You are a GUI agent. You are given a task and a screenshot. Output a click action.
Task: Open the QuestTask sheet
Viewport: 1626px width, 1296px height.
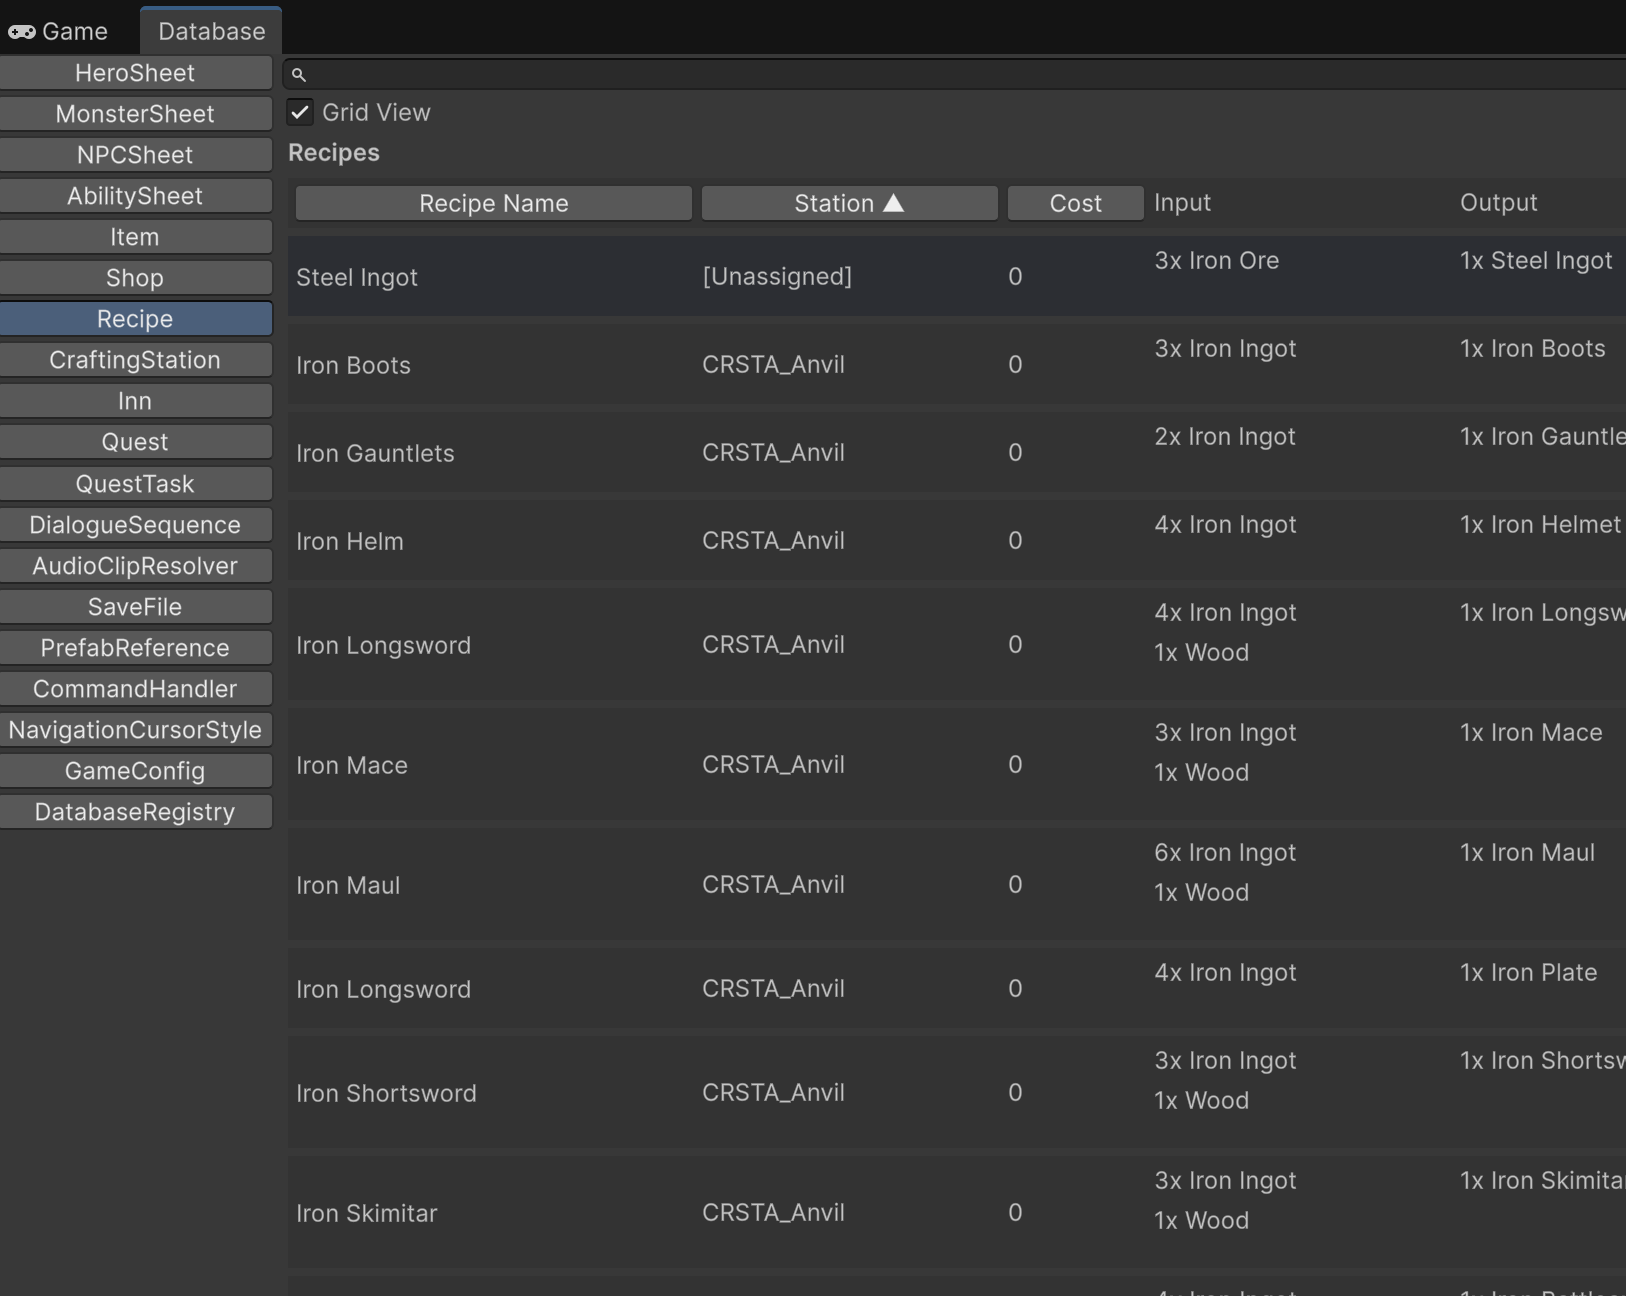(135, 484)
